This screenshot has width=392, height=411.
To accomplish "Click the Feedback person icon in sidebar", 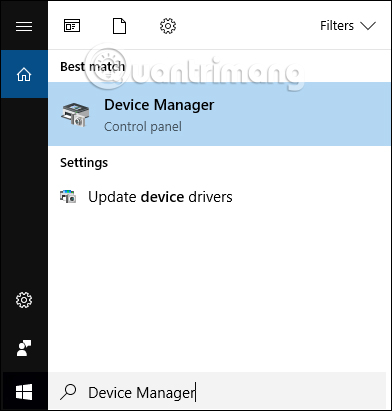I will coord(24,348).
